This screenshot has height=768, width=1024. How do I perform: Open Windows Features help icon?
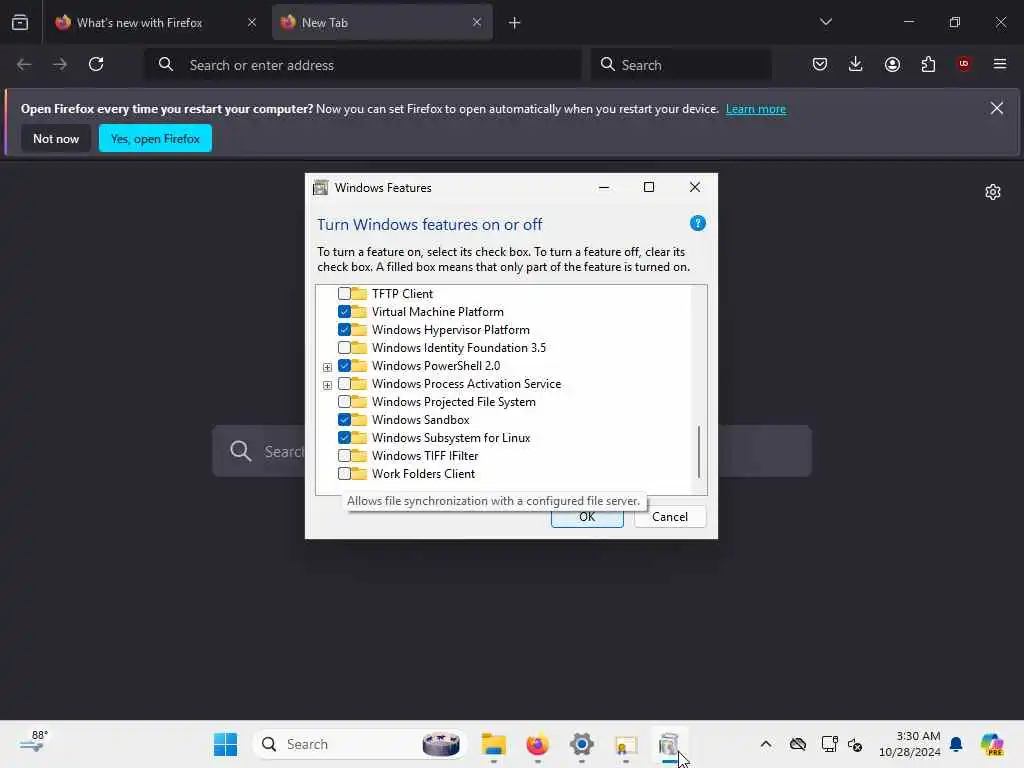point(697,223)
